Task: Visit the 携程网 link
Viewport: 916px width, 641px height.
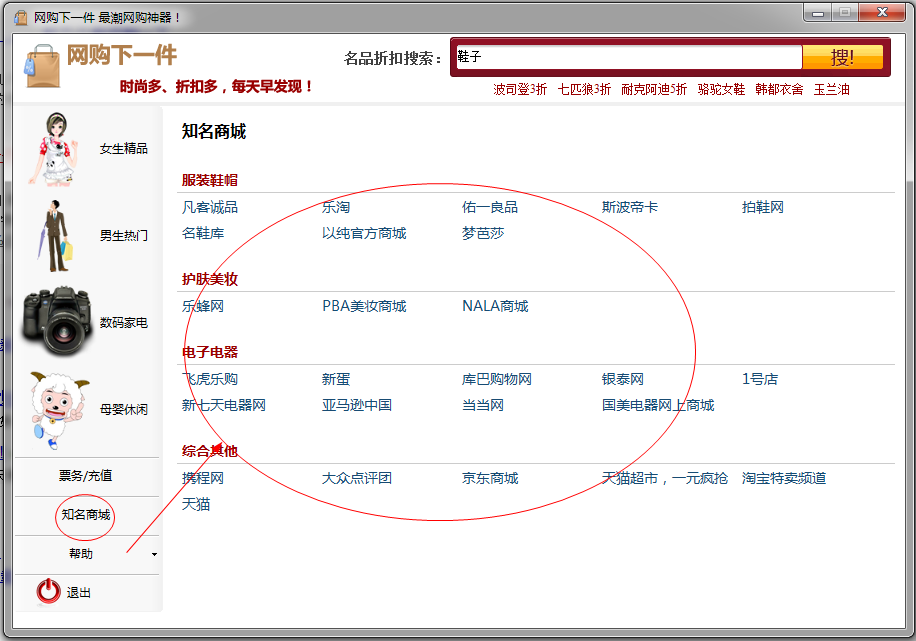Action: click(203, 479)
